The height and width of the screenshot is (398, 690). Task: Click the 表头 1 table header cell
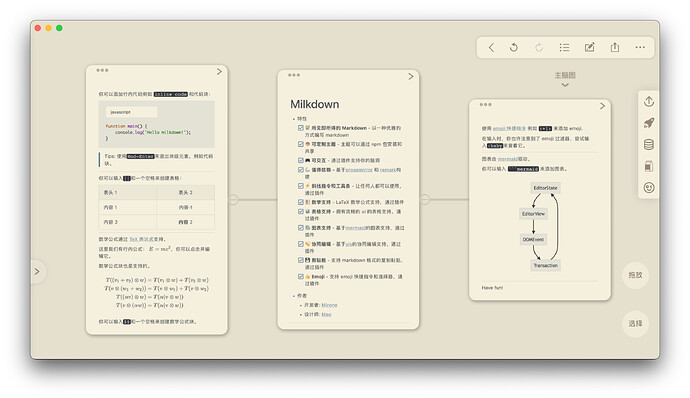pos(128,192)
